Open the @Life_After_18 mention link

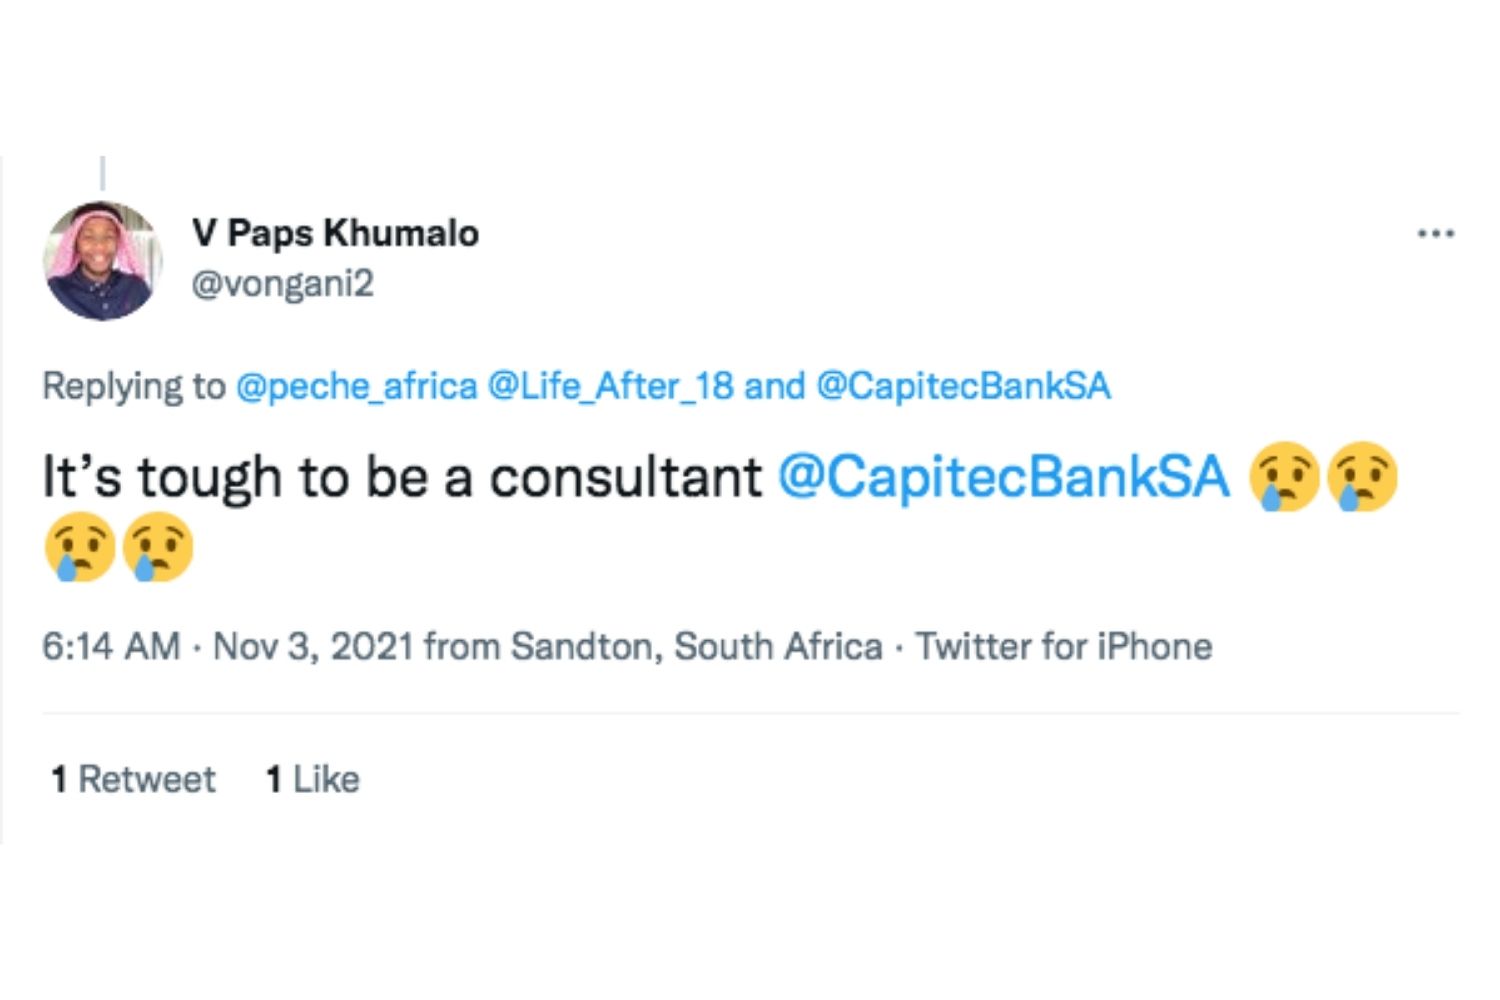[x=610, y=386]
